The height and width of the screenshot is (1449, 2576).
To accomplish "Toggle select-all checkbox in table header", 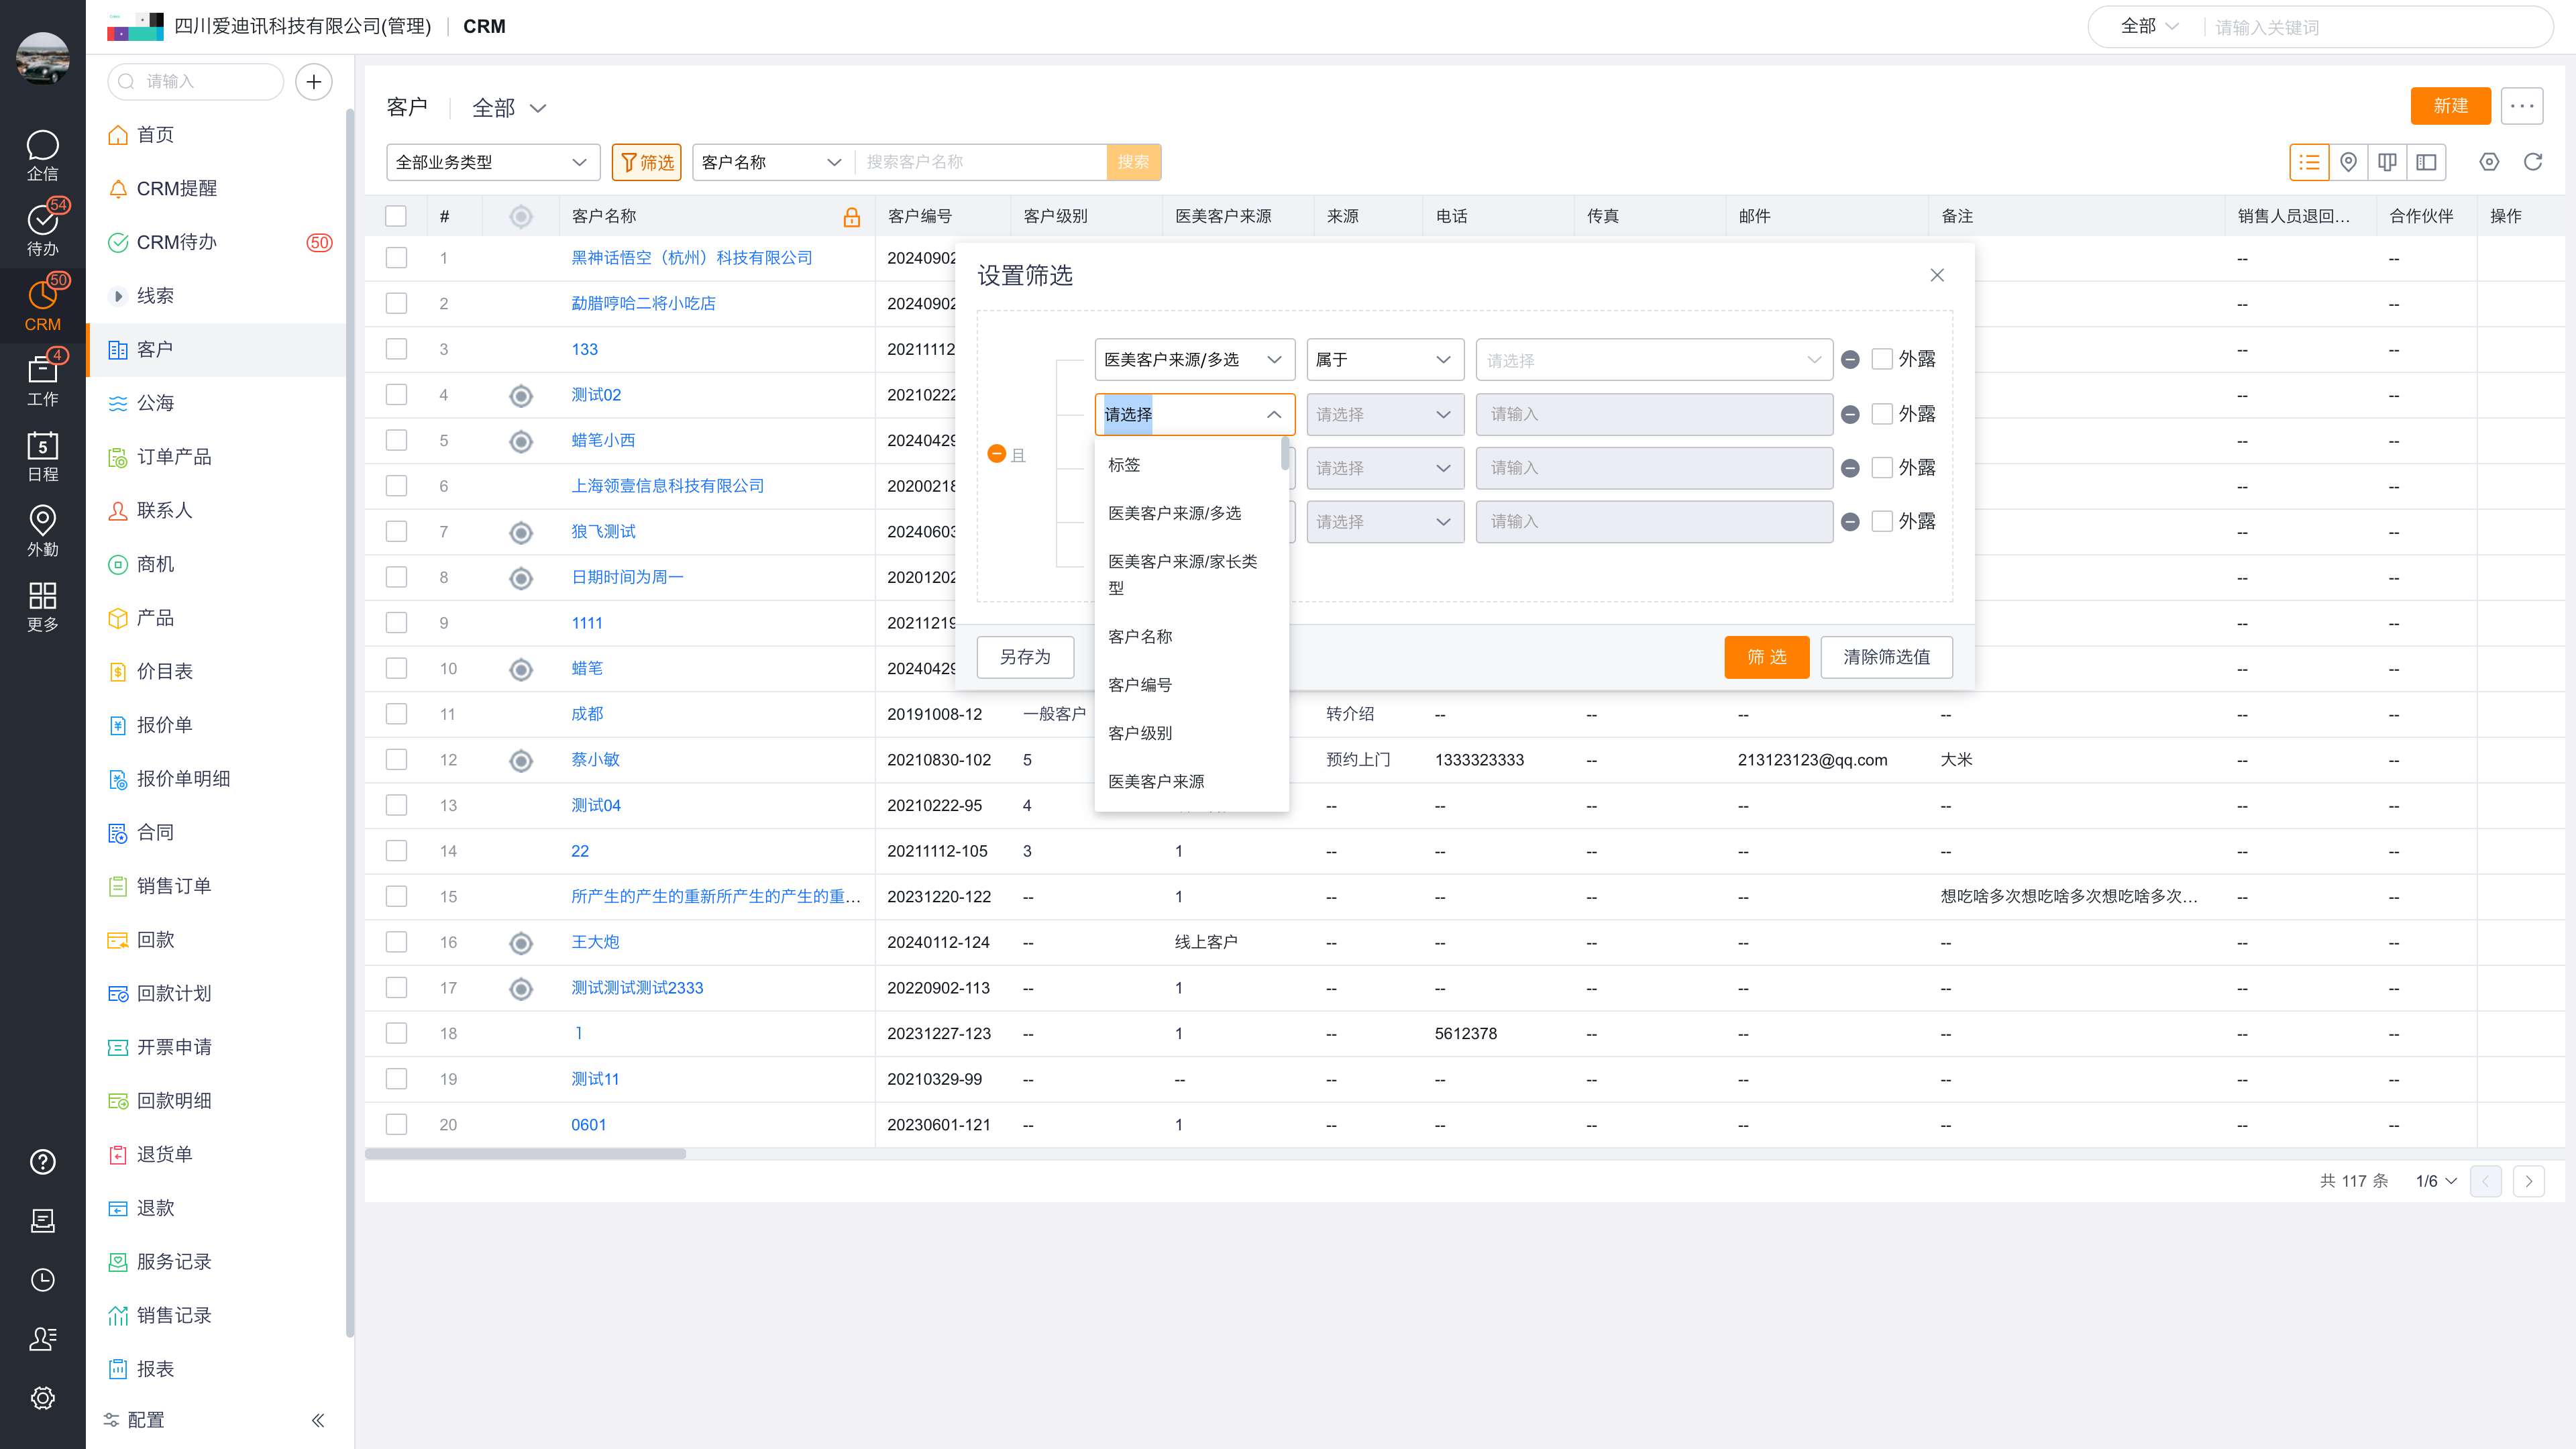I will [x=396, y=216].
